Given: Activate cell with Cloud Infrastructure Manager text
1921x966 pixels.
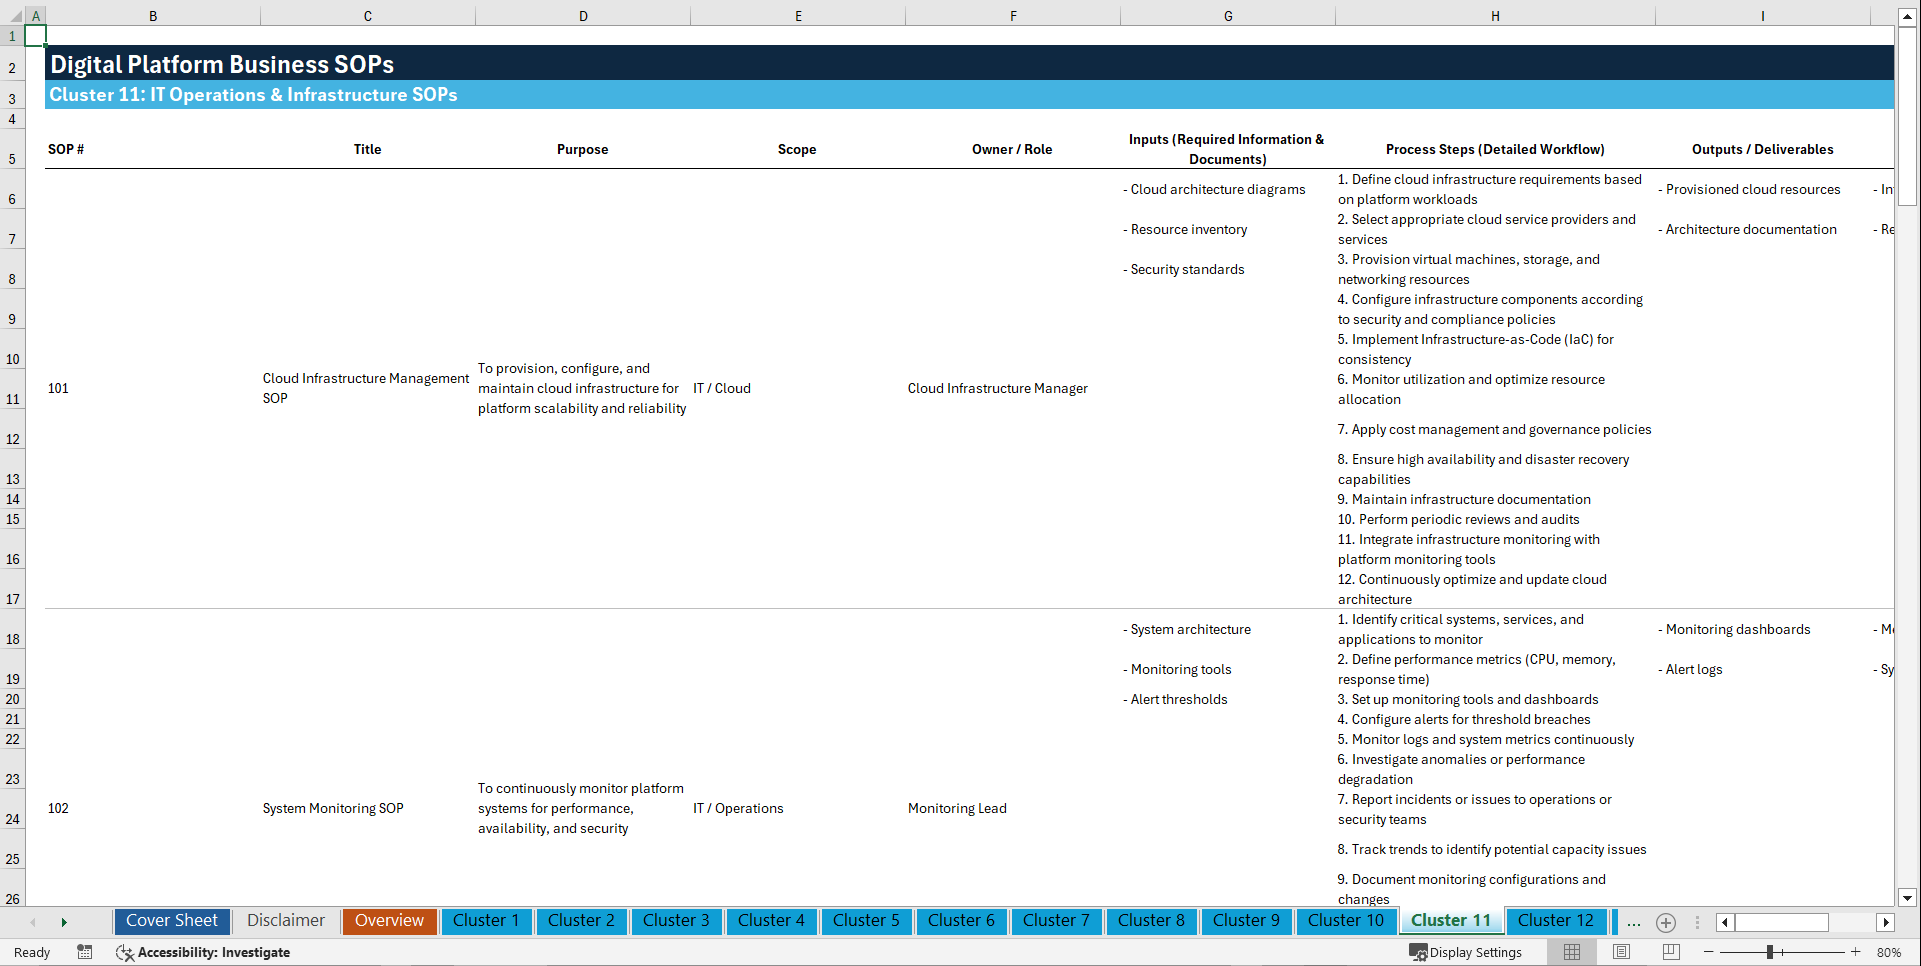Looking at the screenshot, I should pos(997,388).
